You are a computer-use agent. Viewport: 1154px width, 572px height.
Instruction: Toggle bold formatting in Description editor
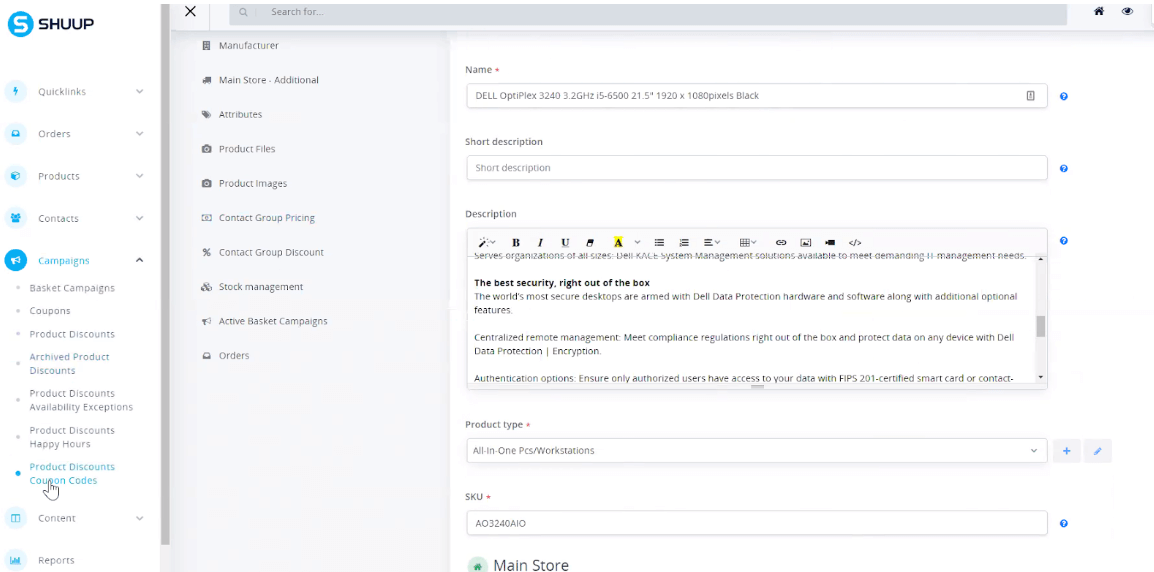[x=515, y=242]
